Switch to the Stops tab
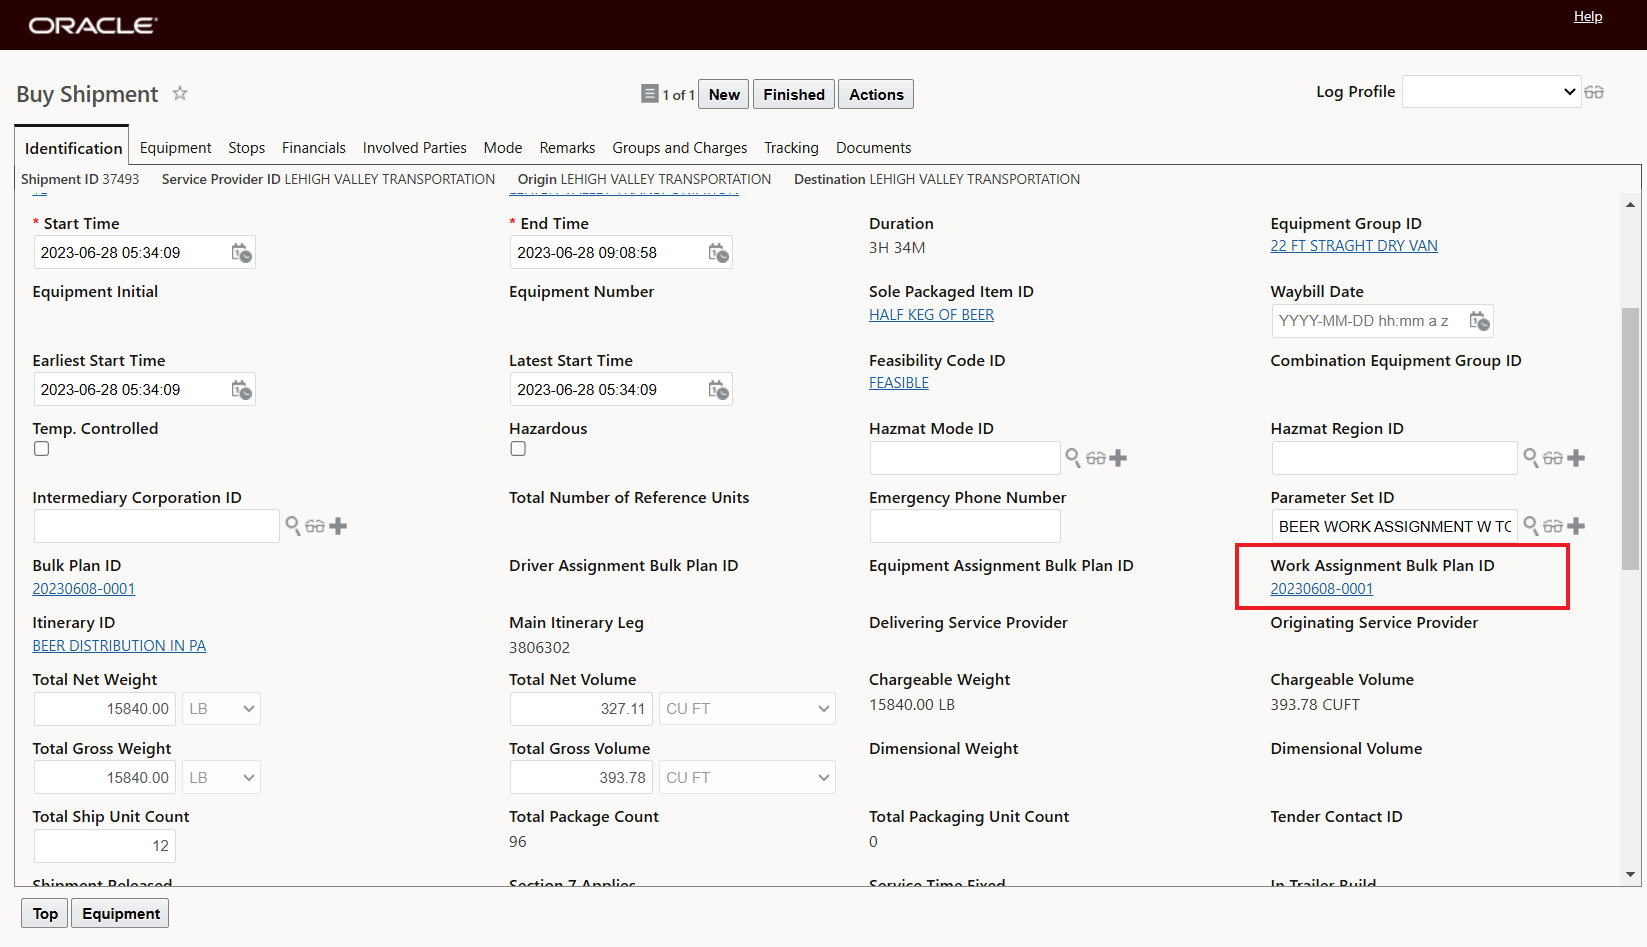This screenshot has height=947, width=1647. tap(247, 148)
